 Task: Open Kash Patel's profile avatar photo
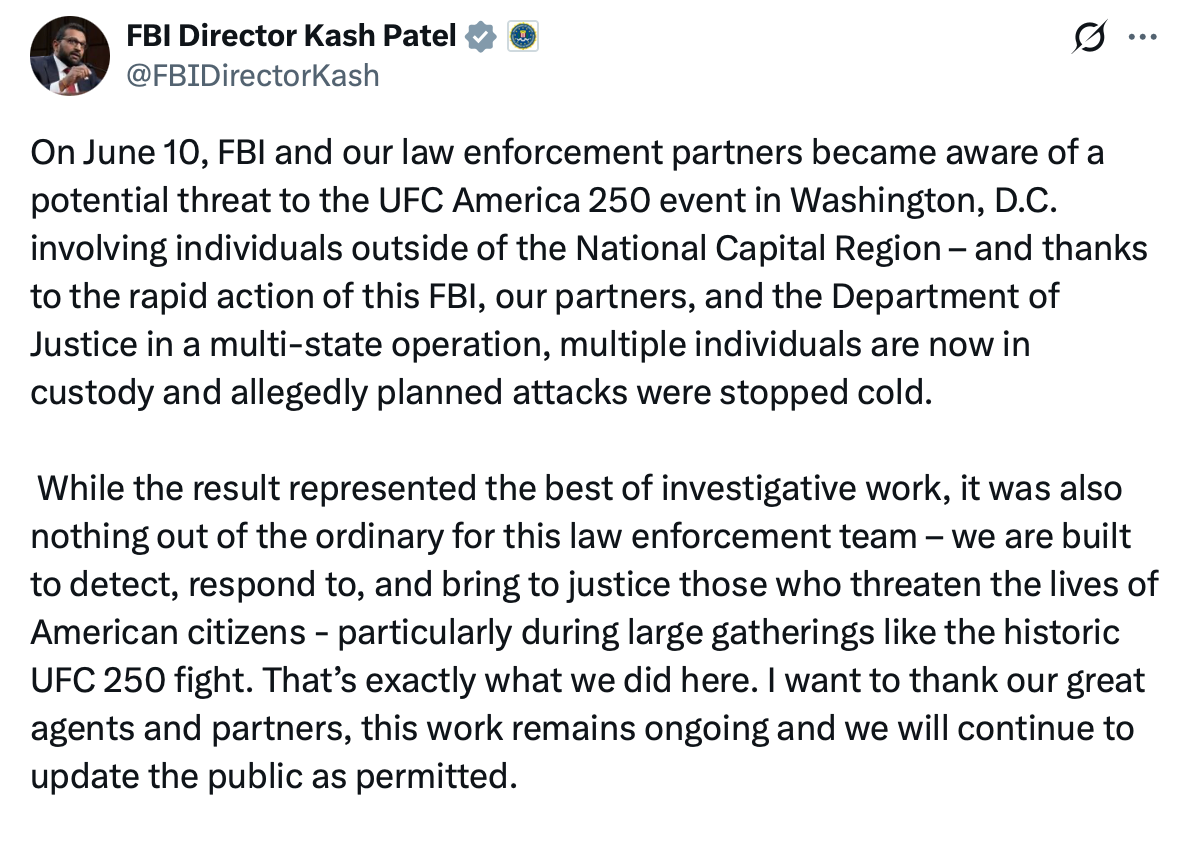click(x=70, y=56)
